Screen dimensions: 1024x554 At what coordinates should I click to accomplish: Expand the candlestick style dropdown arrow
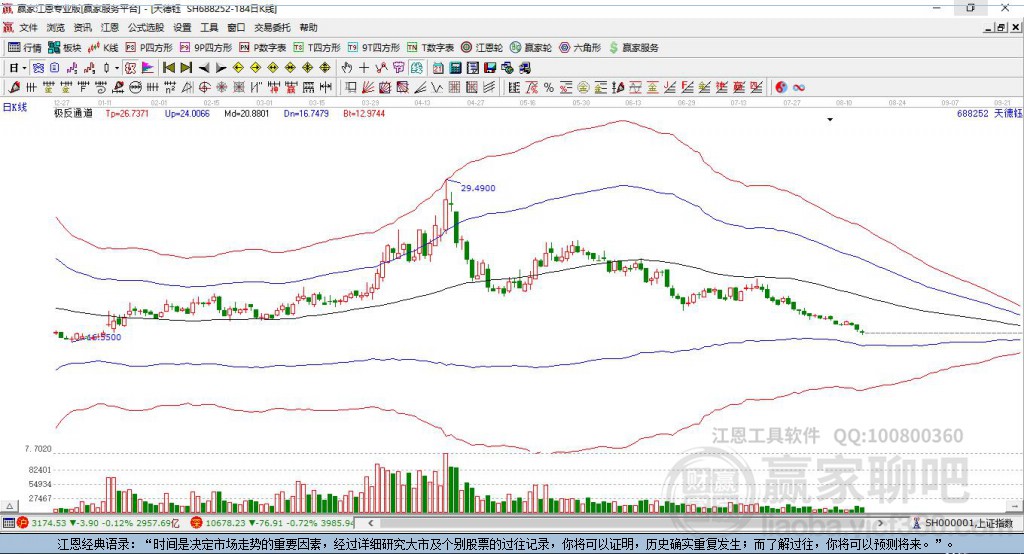pos(117,68)
